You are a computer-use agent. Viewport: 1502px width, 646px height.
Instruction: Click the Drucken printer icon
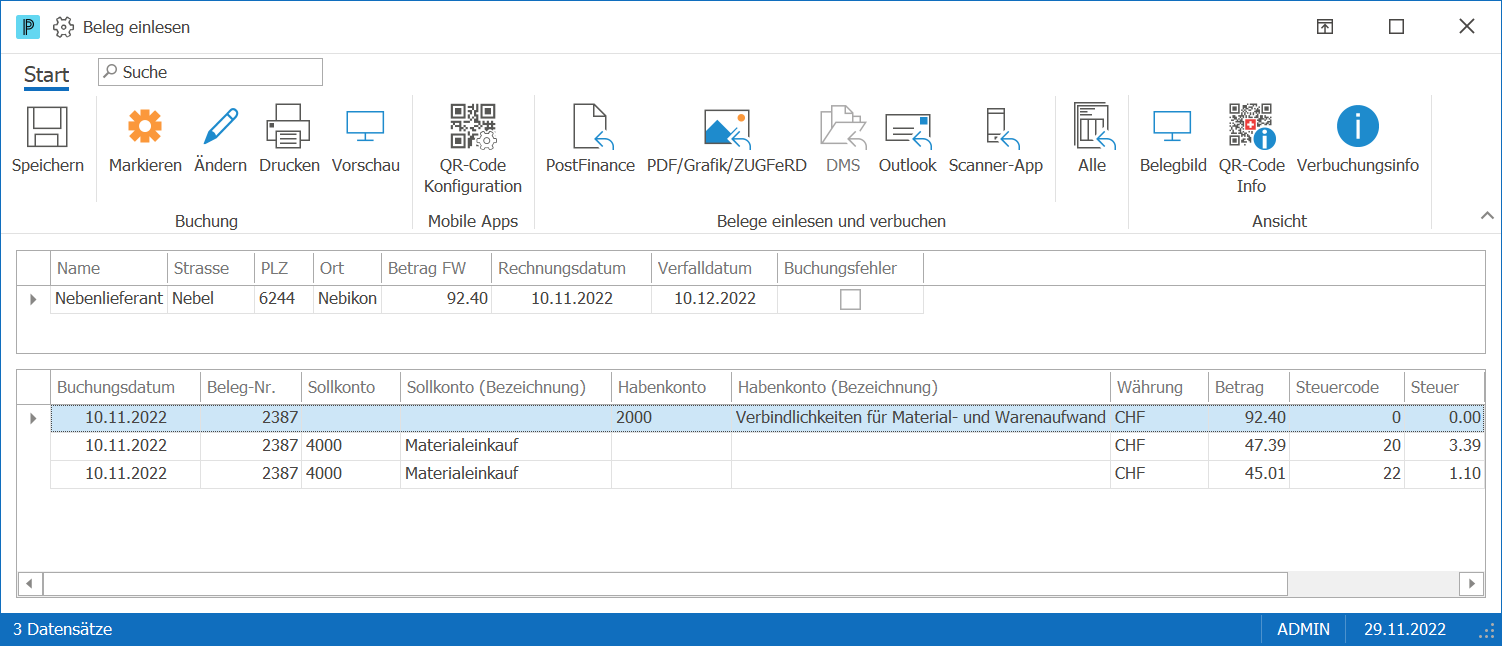coord(289,127)
